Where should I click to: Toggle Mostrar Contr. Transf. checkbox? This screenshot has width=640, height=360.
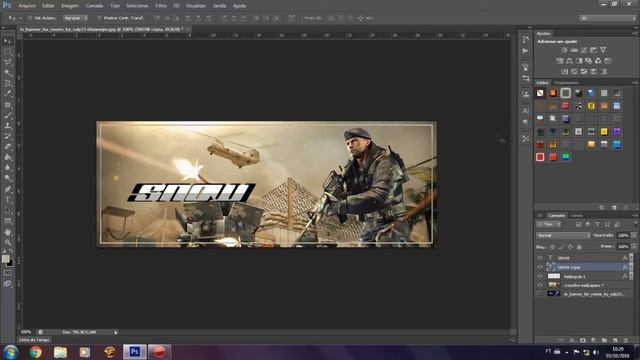[99, 18]
